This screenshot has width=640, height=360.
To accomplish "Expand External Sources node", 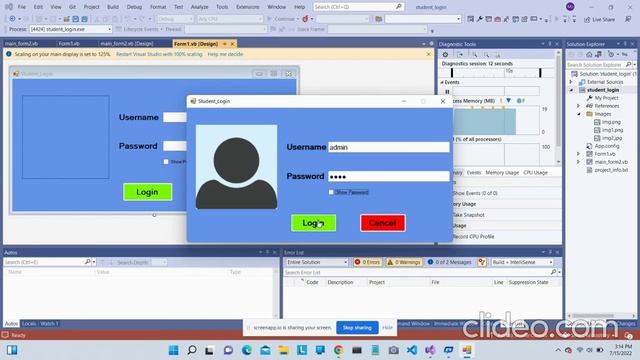I will coord(571,82).
